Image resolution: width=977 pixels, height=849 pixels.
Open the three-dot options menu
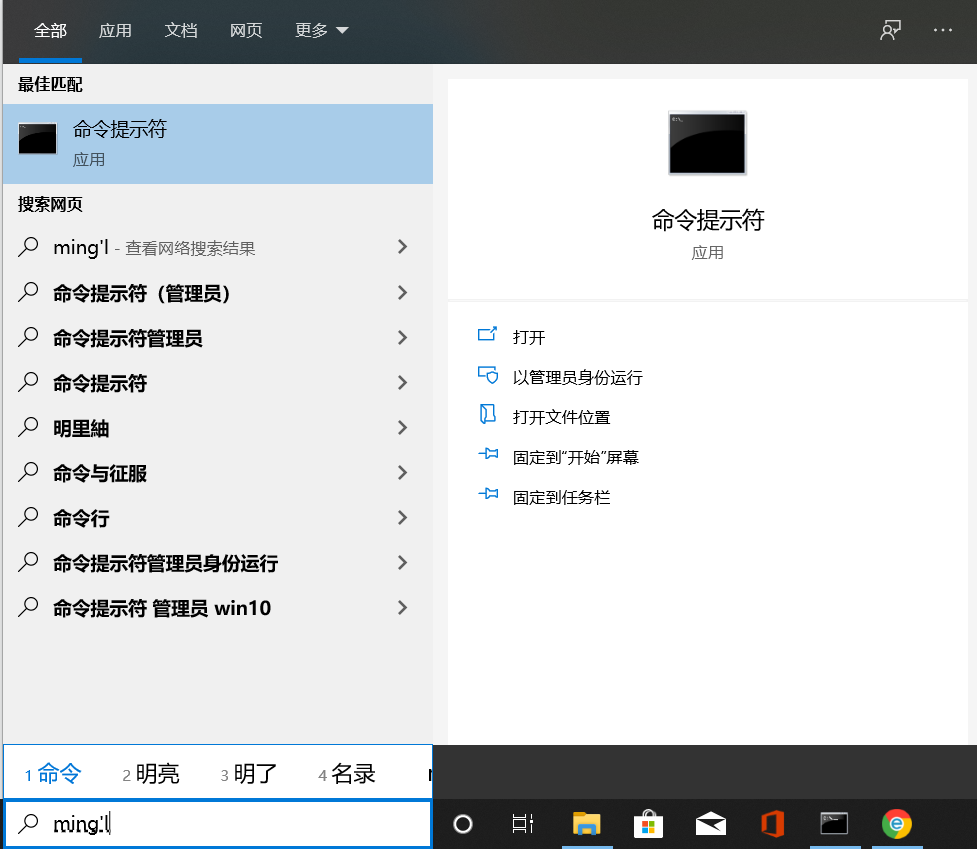click(943, 30)
